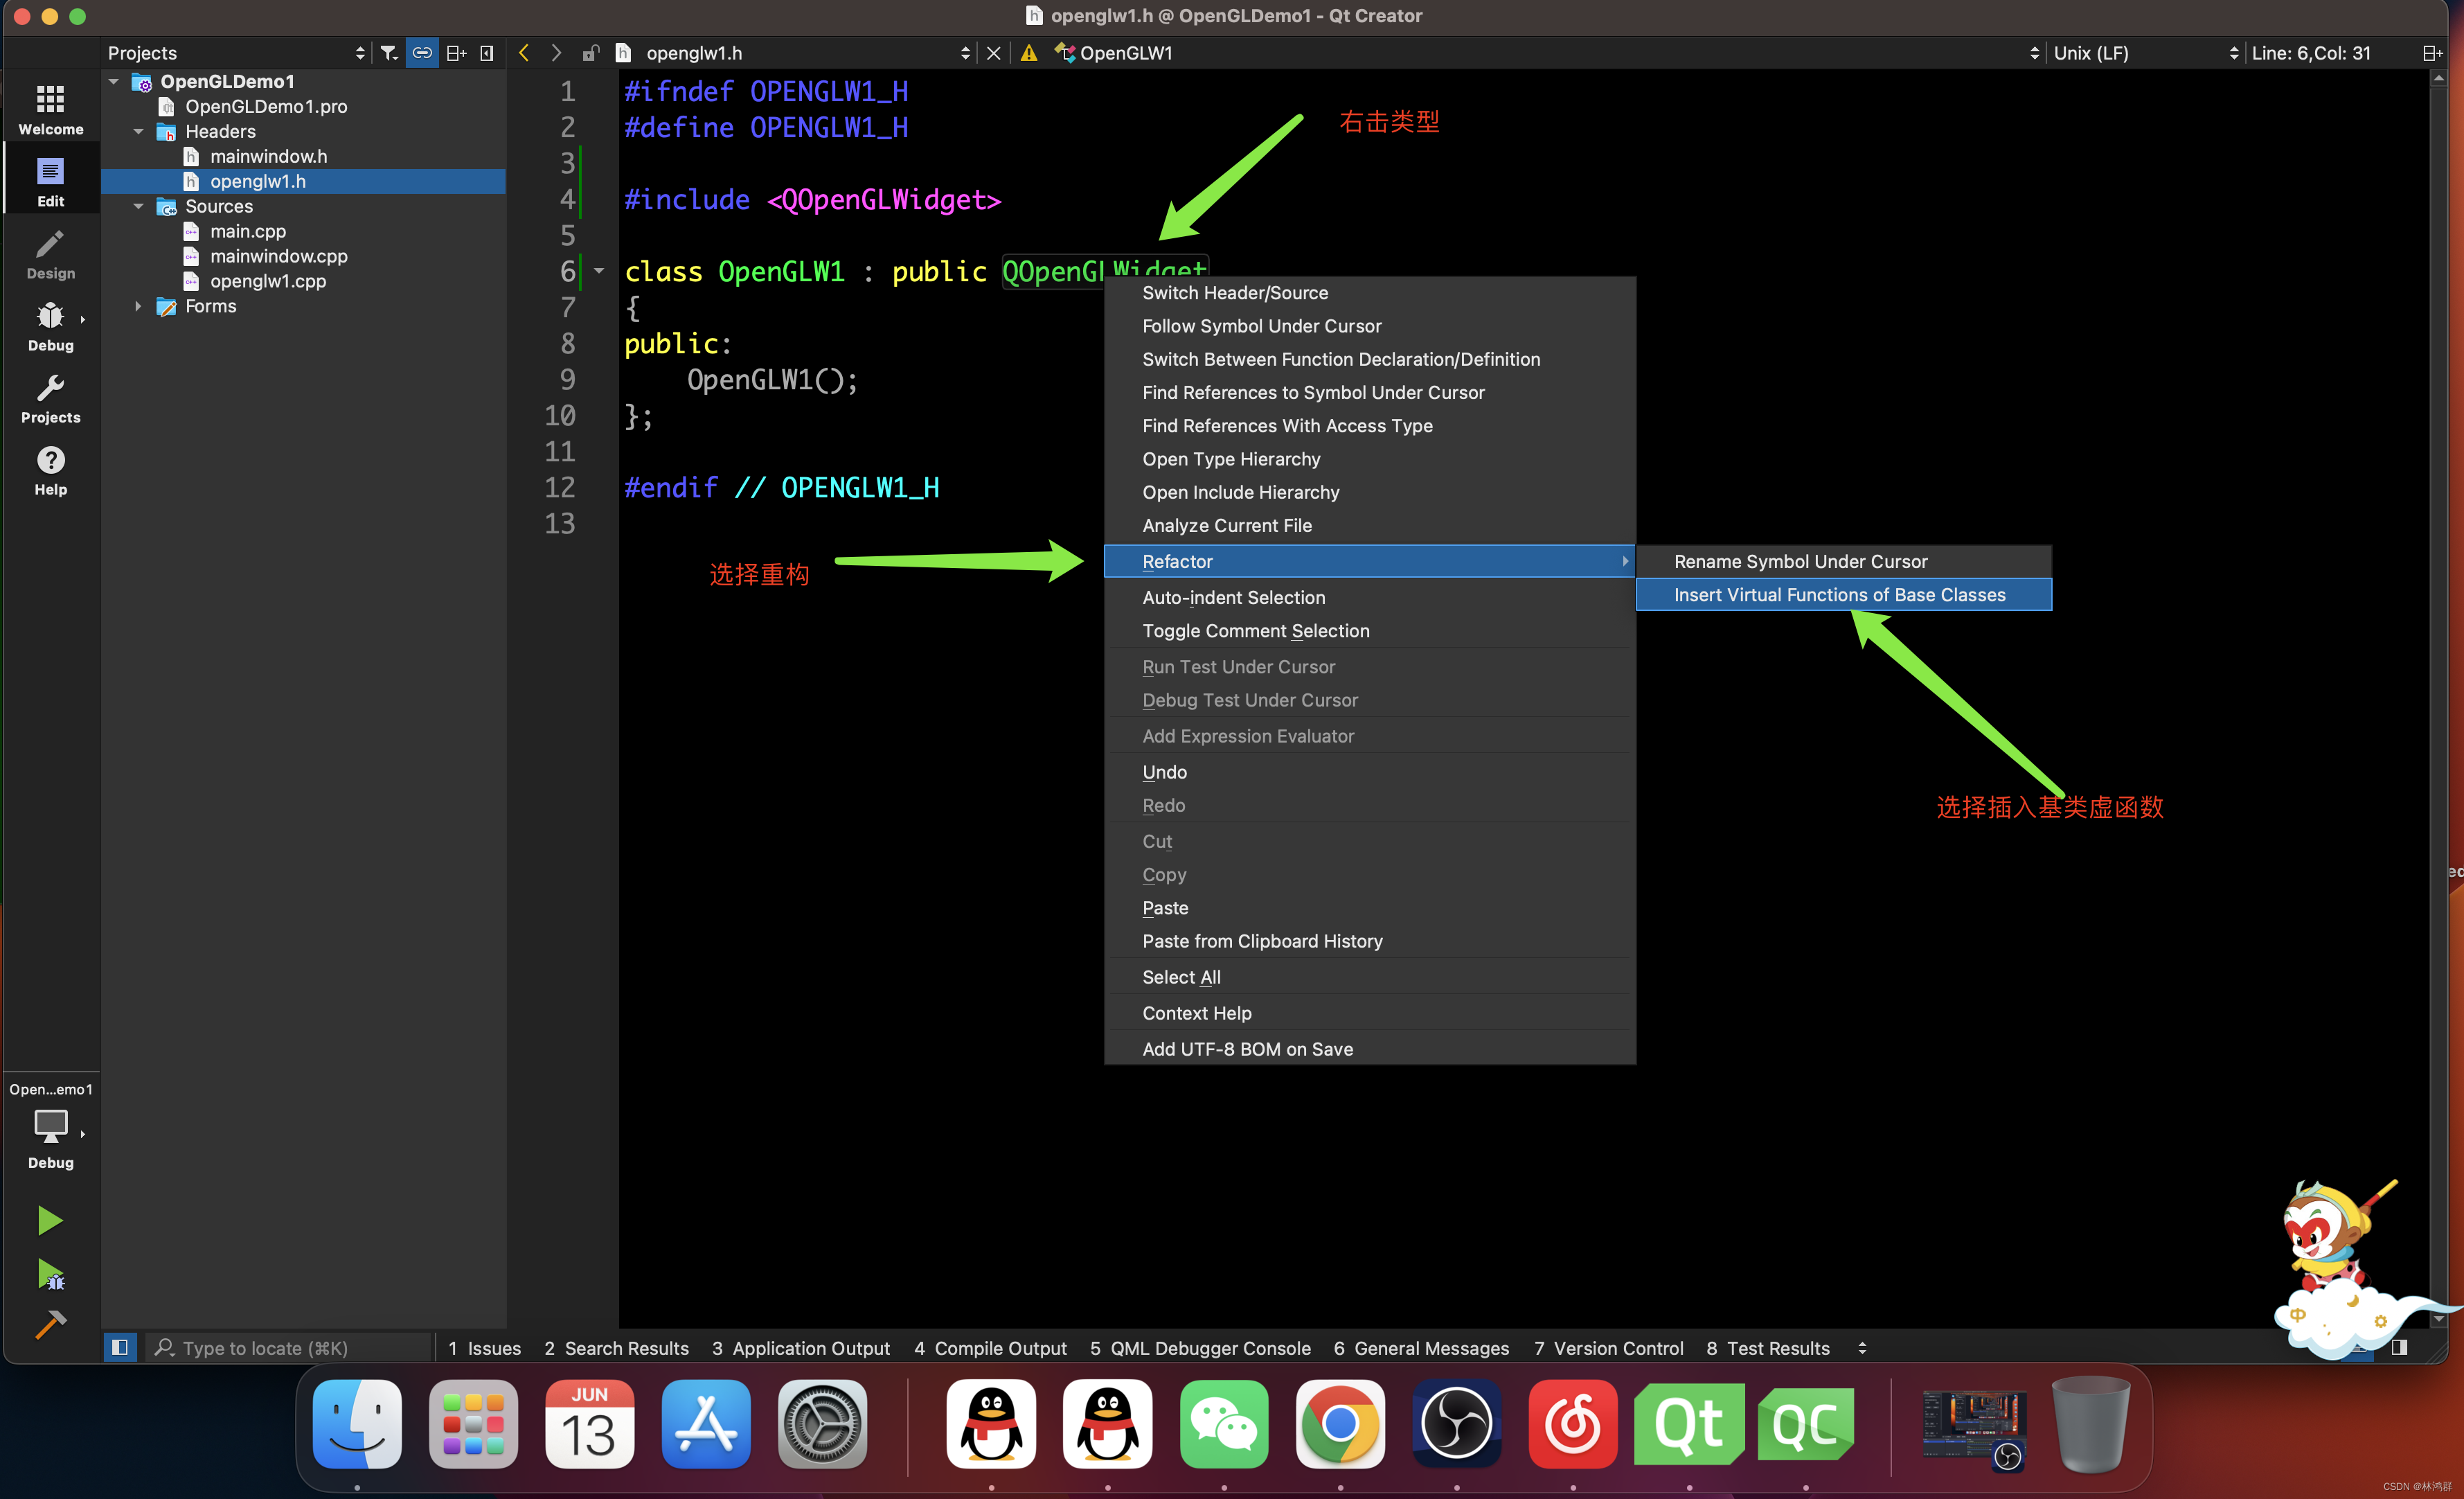2464x1499 pixels.
Task: Toggle synchronize with editor link
Action: point(422,53)
